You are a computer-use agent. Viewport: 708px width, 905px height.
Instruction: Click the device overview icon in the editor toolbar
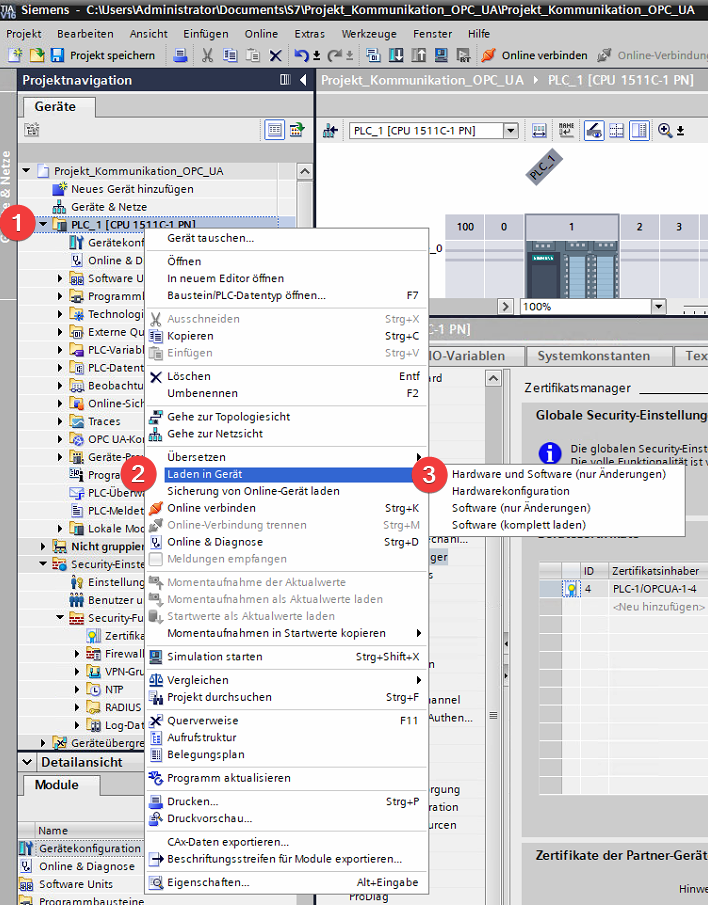pyautogui.click(x=539, y=130)
